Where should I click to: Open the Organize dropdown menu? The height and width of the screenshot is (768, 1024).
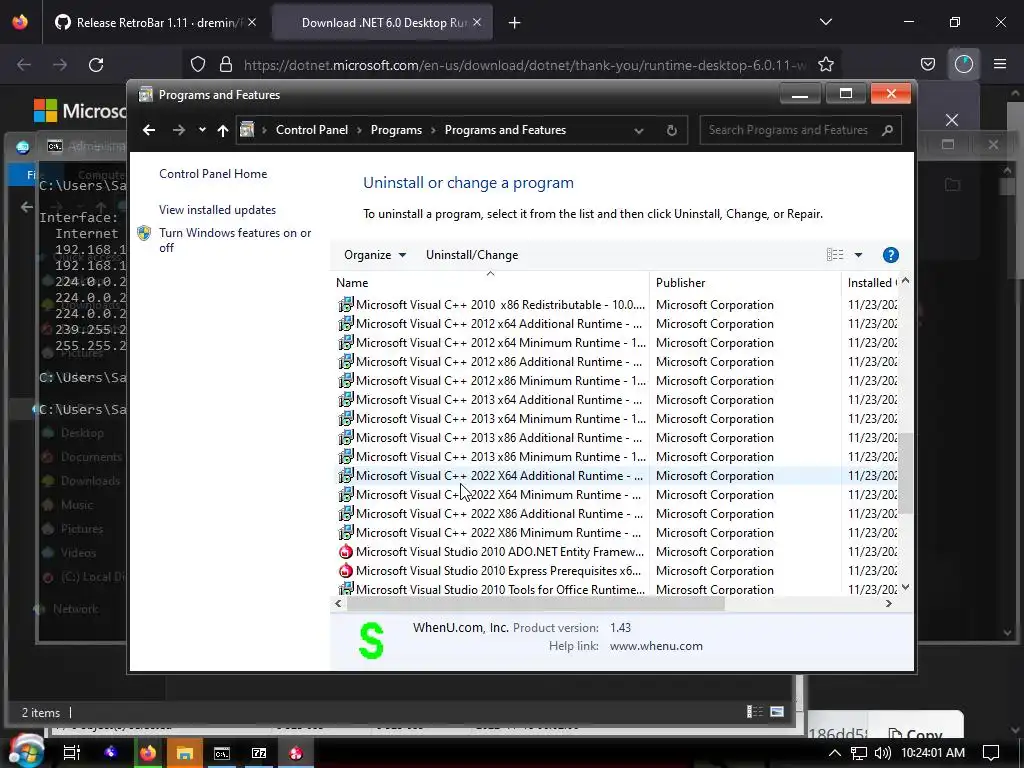375,255
